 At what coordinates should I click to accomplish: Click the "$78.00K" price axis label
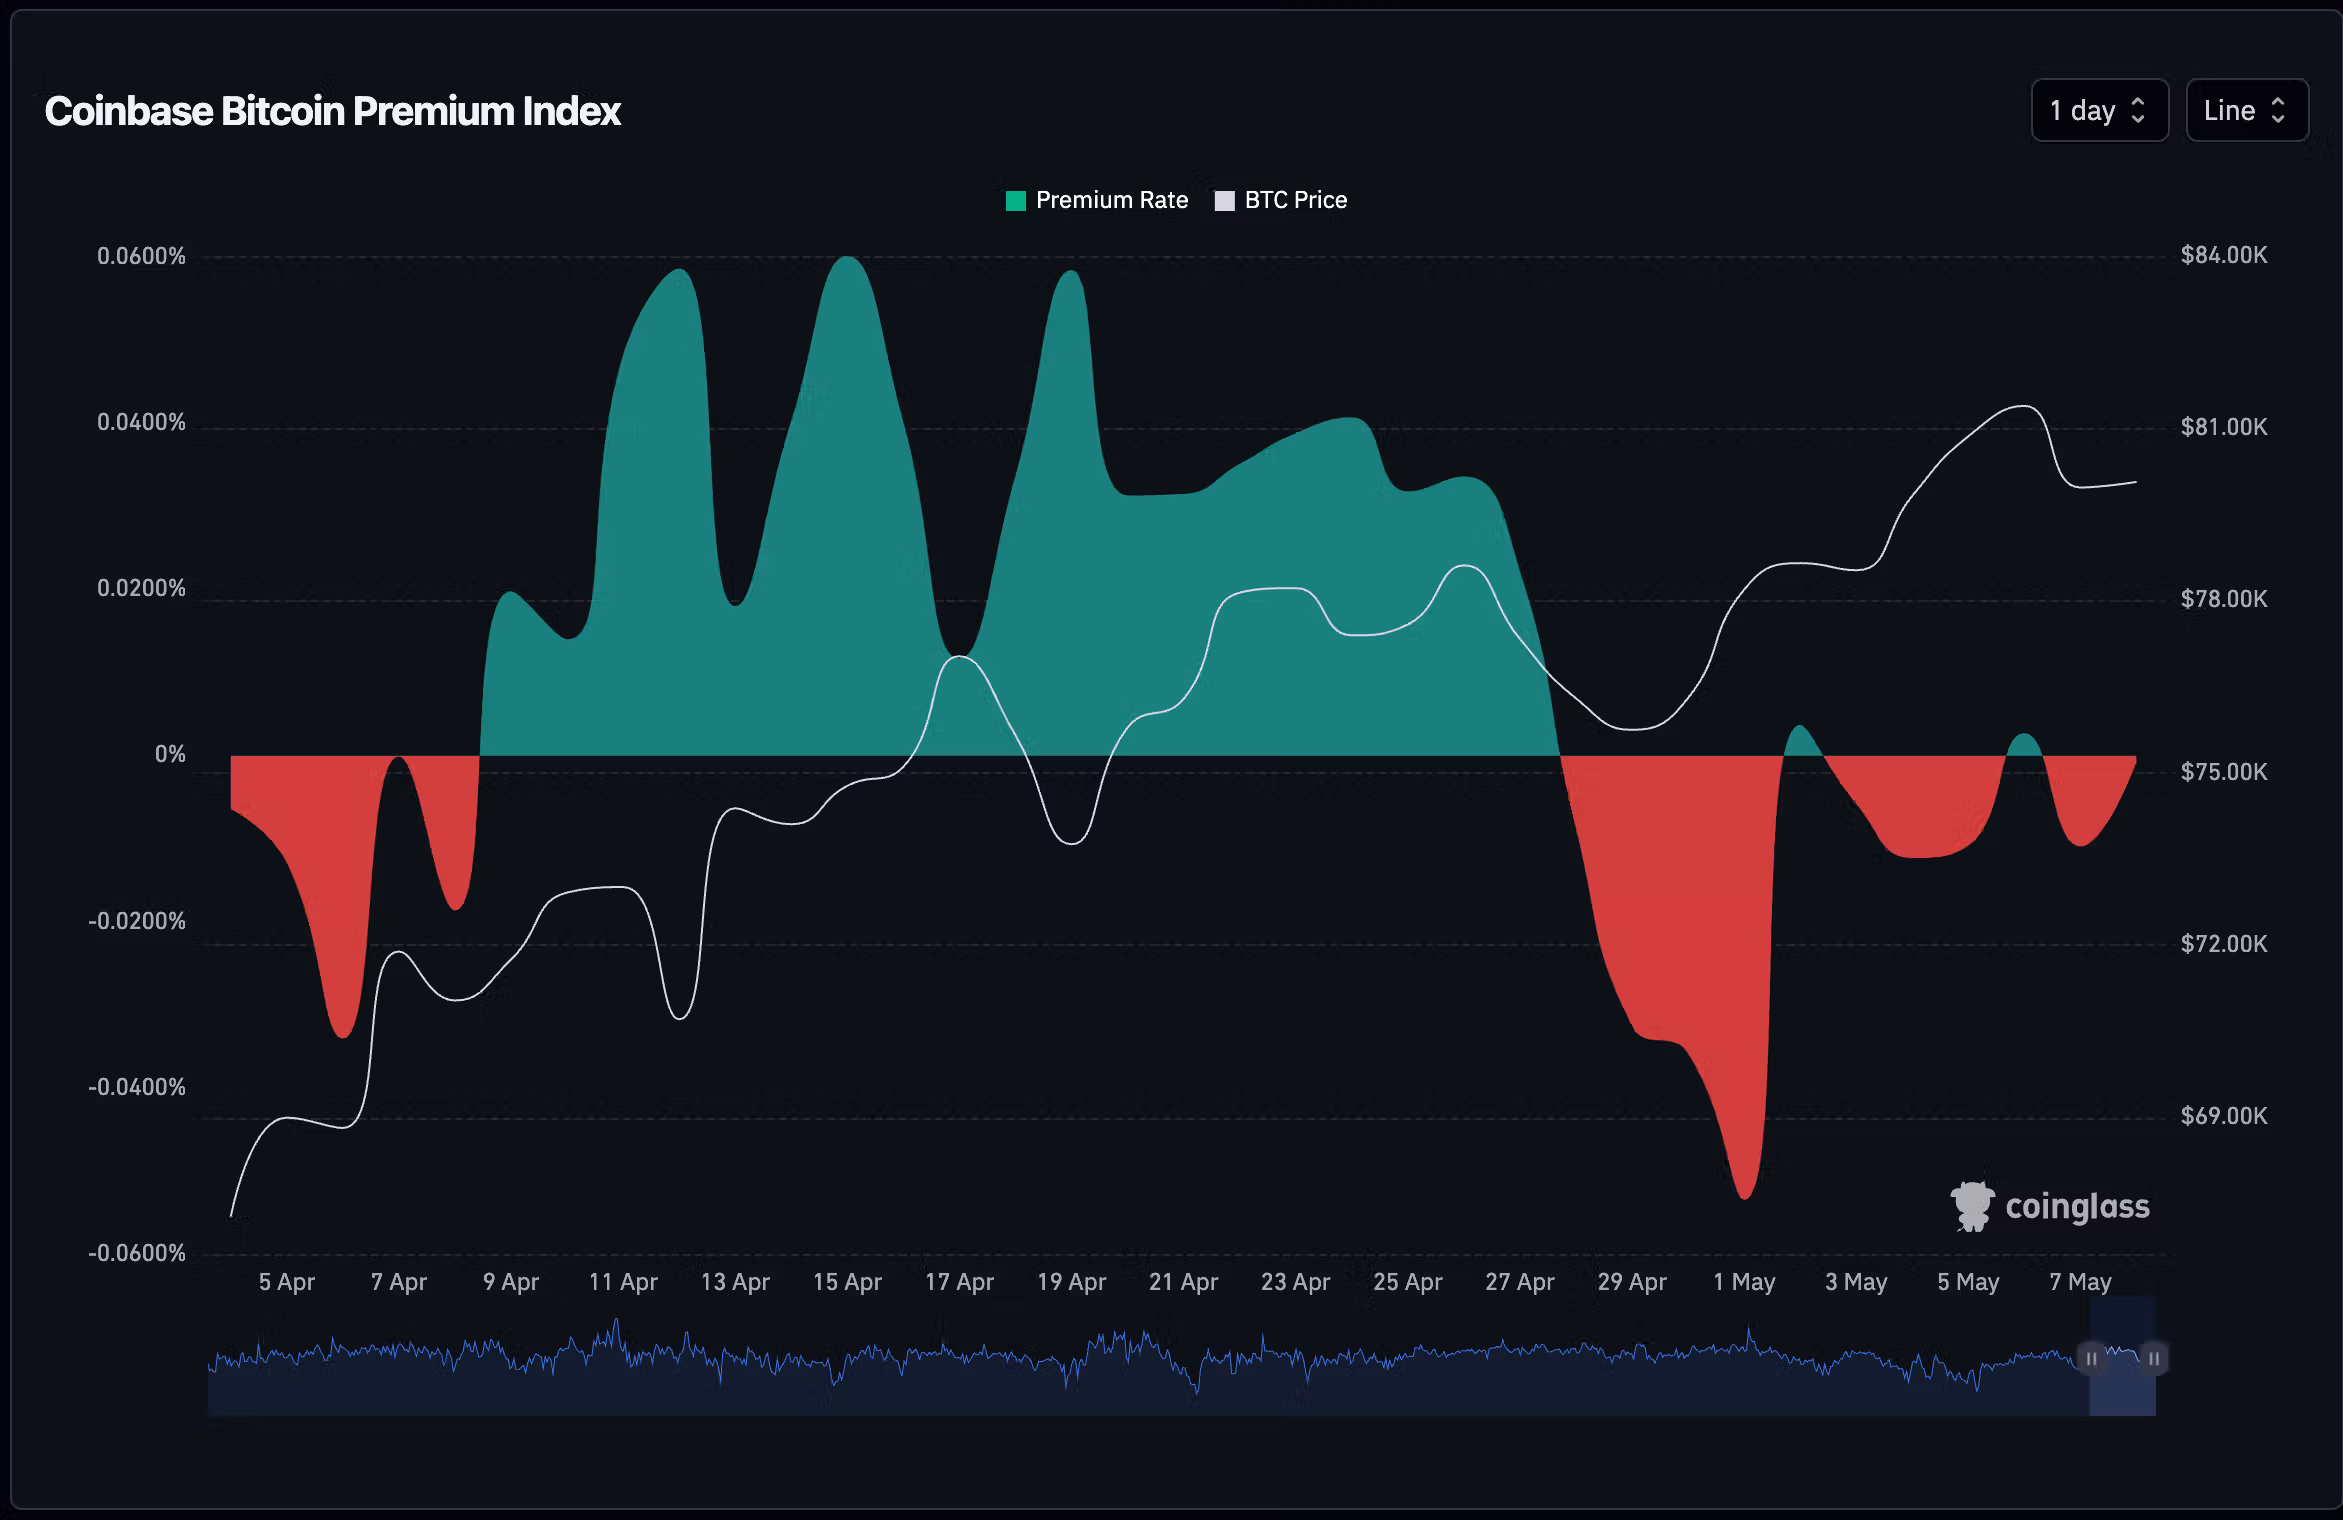pyautogui.click(x=2224, y=599)
